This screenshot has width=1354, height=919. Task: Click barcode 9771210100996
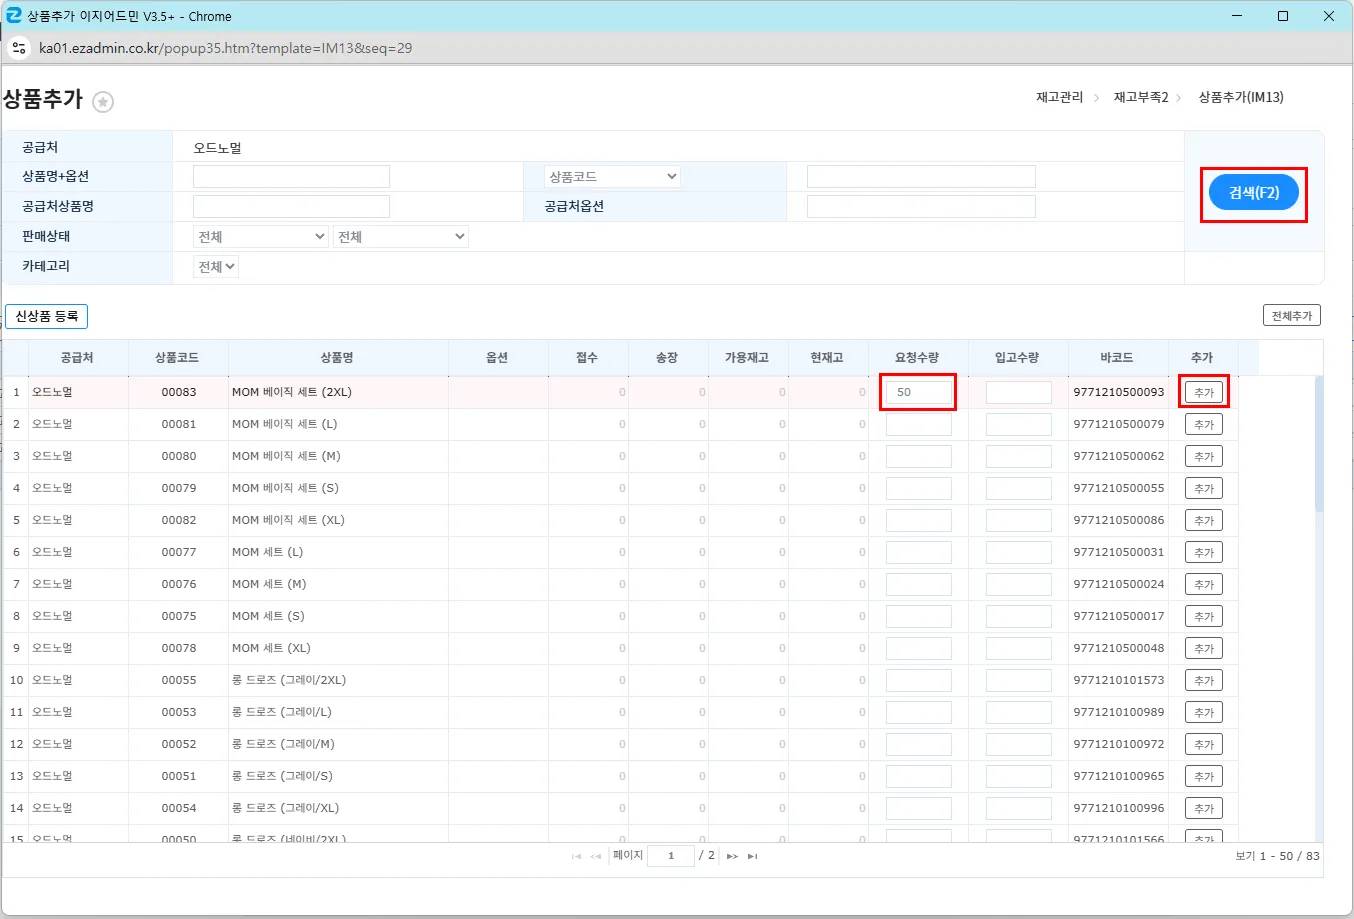click(1119, 808)
